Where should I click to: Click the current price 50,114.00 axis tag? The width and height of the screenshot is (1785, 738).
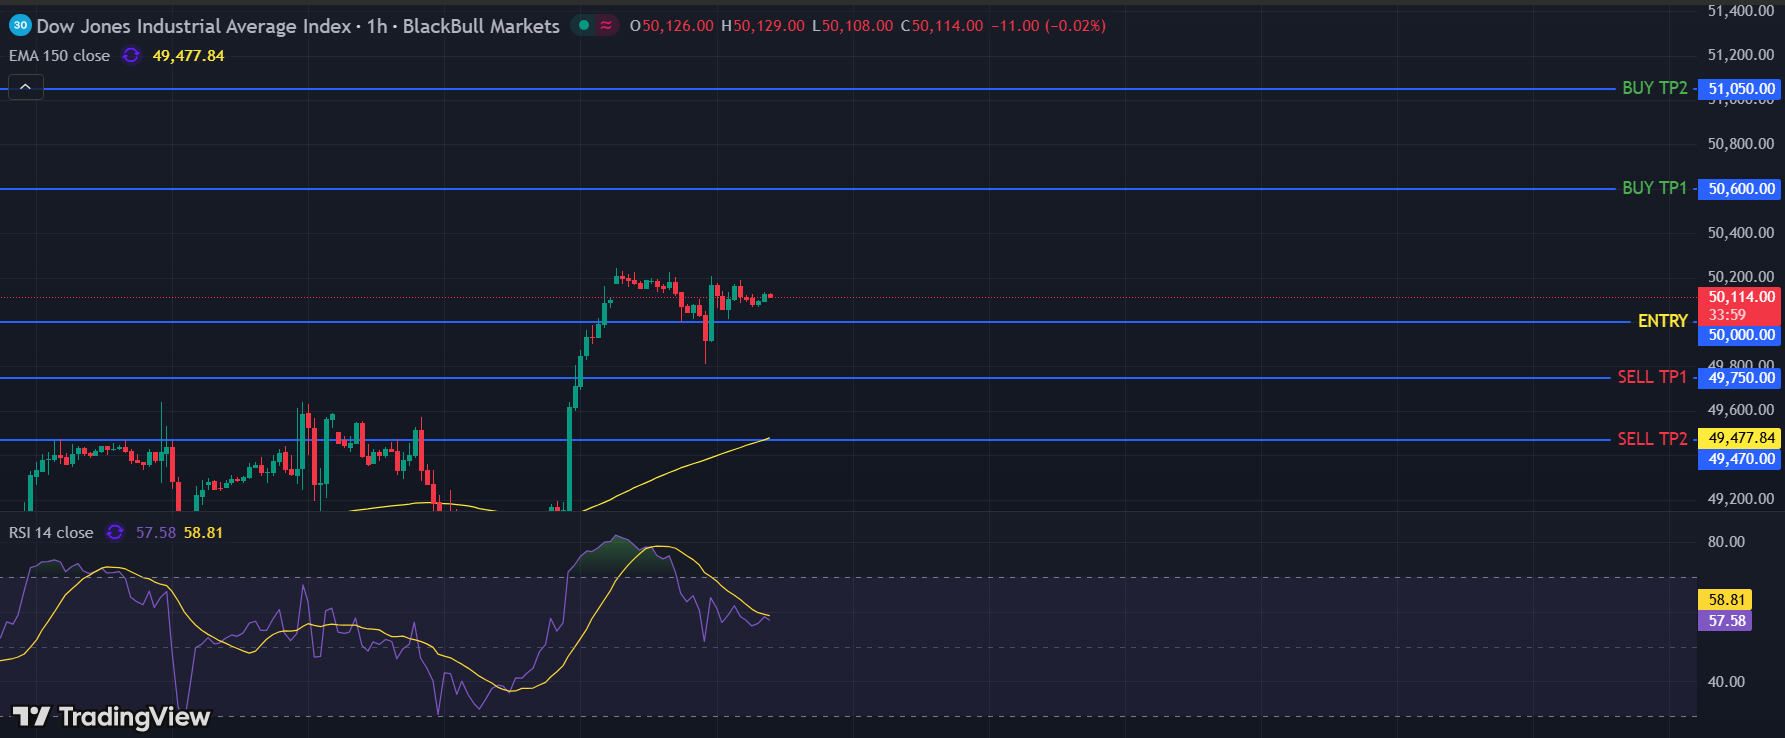pyautogui.click(x=1741, y=297)
